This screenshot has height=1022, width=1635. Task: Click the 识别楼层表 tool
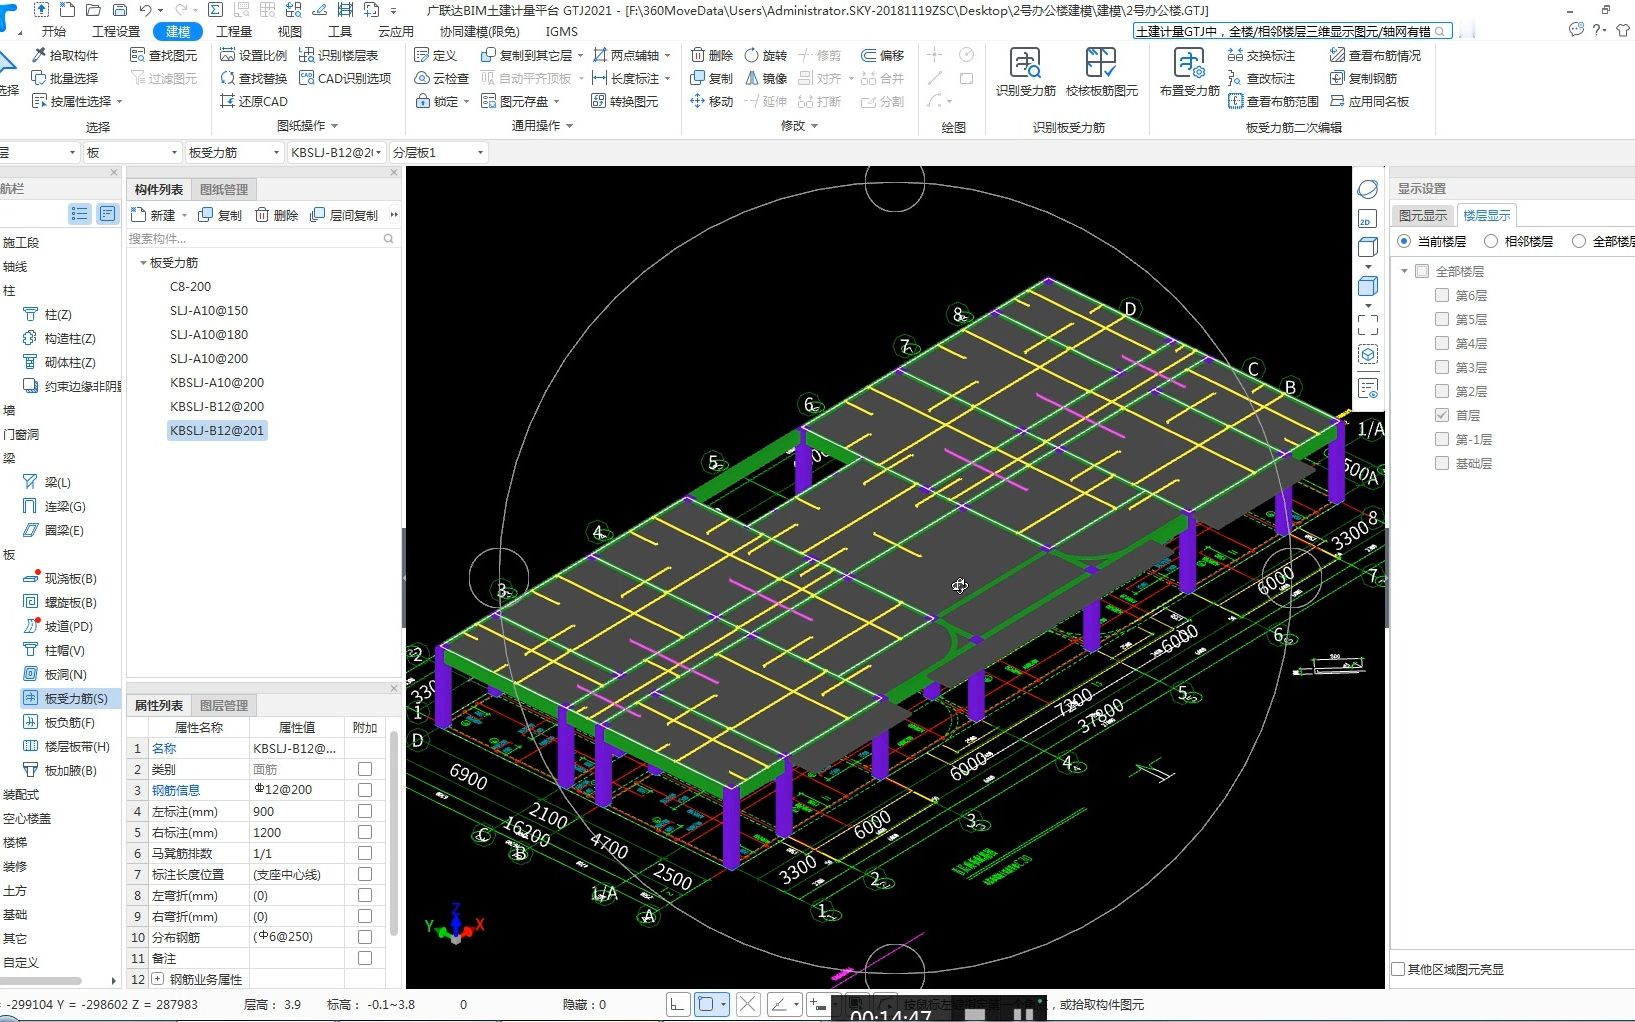(x=338, y=55)
